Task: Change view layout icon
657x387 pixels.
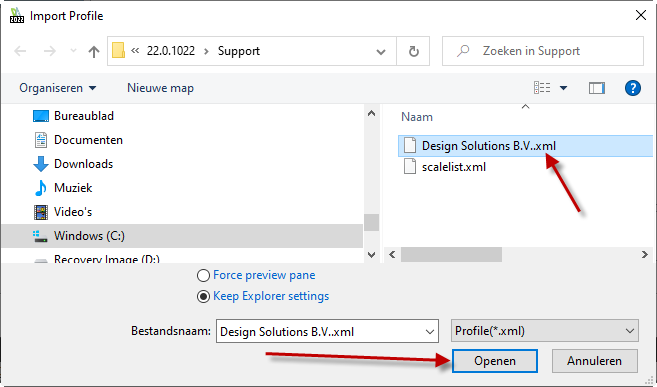Action: tap(542, 88)
